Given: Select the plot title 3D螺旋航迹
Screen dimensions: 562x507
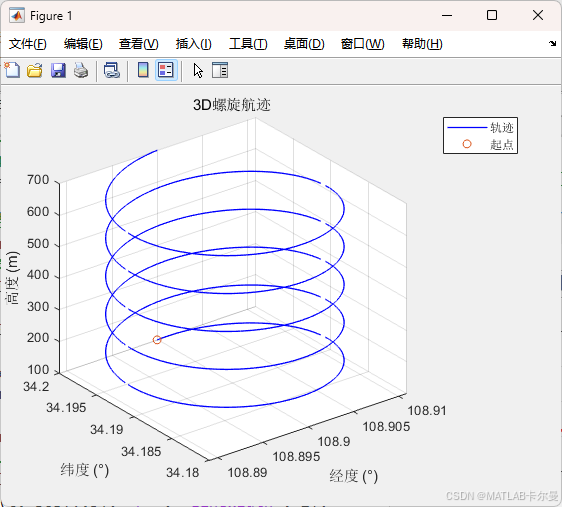Looking at the screenshot, I should 232,105.
